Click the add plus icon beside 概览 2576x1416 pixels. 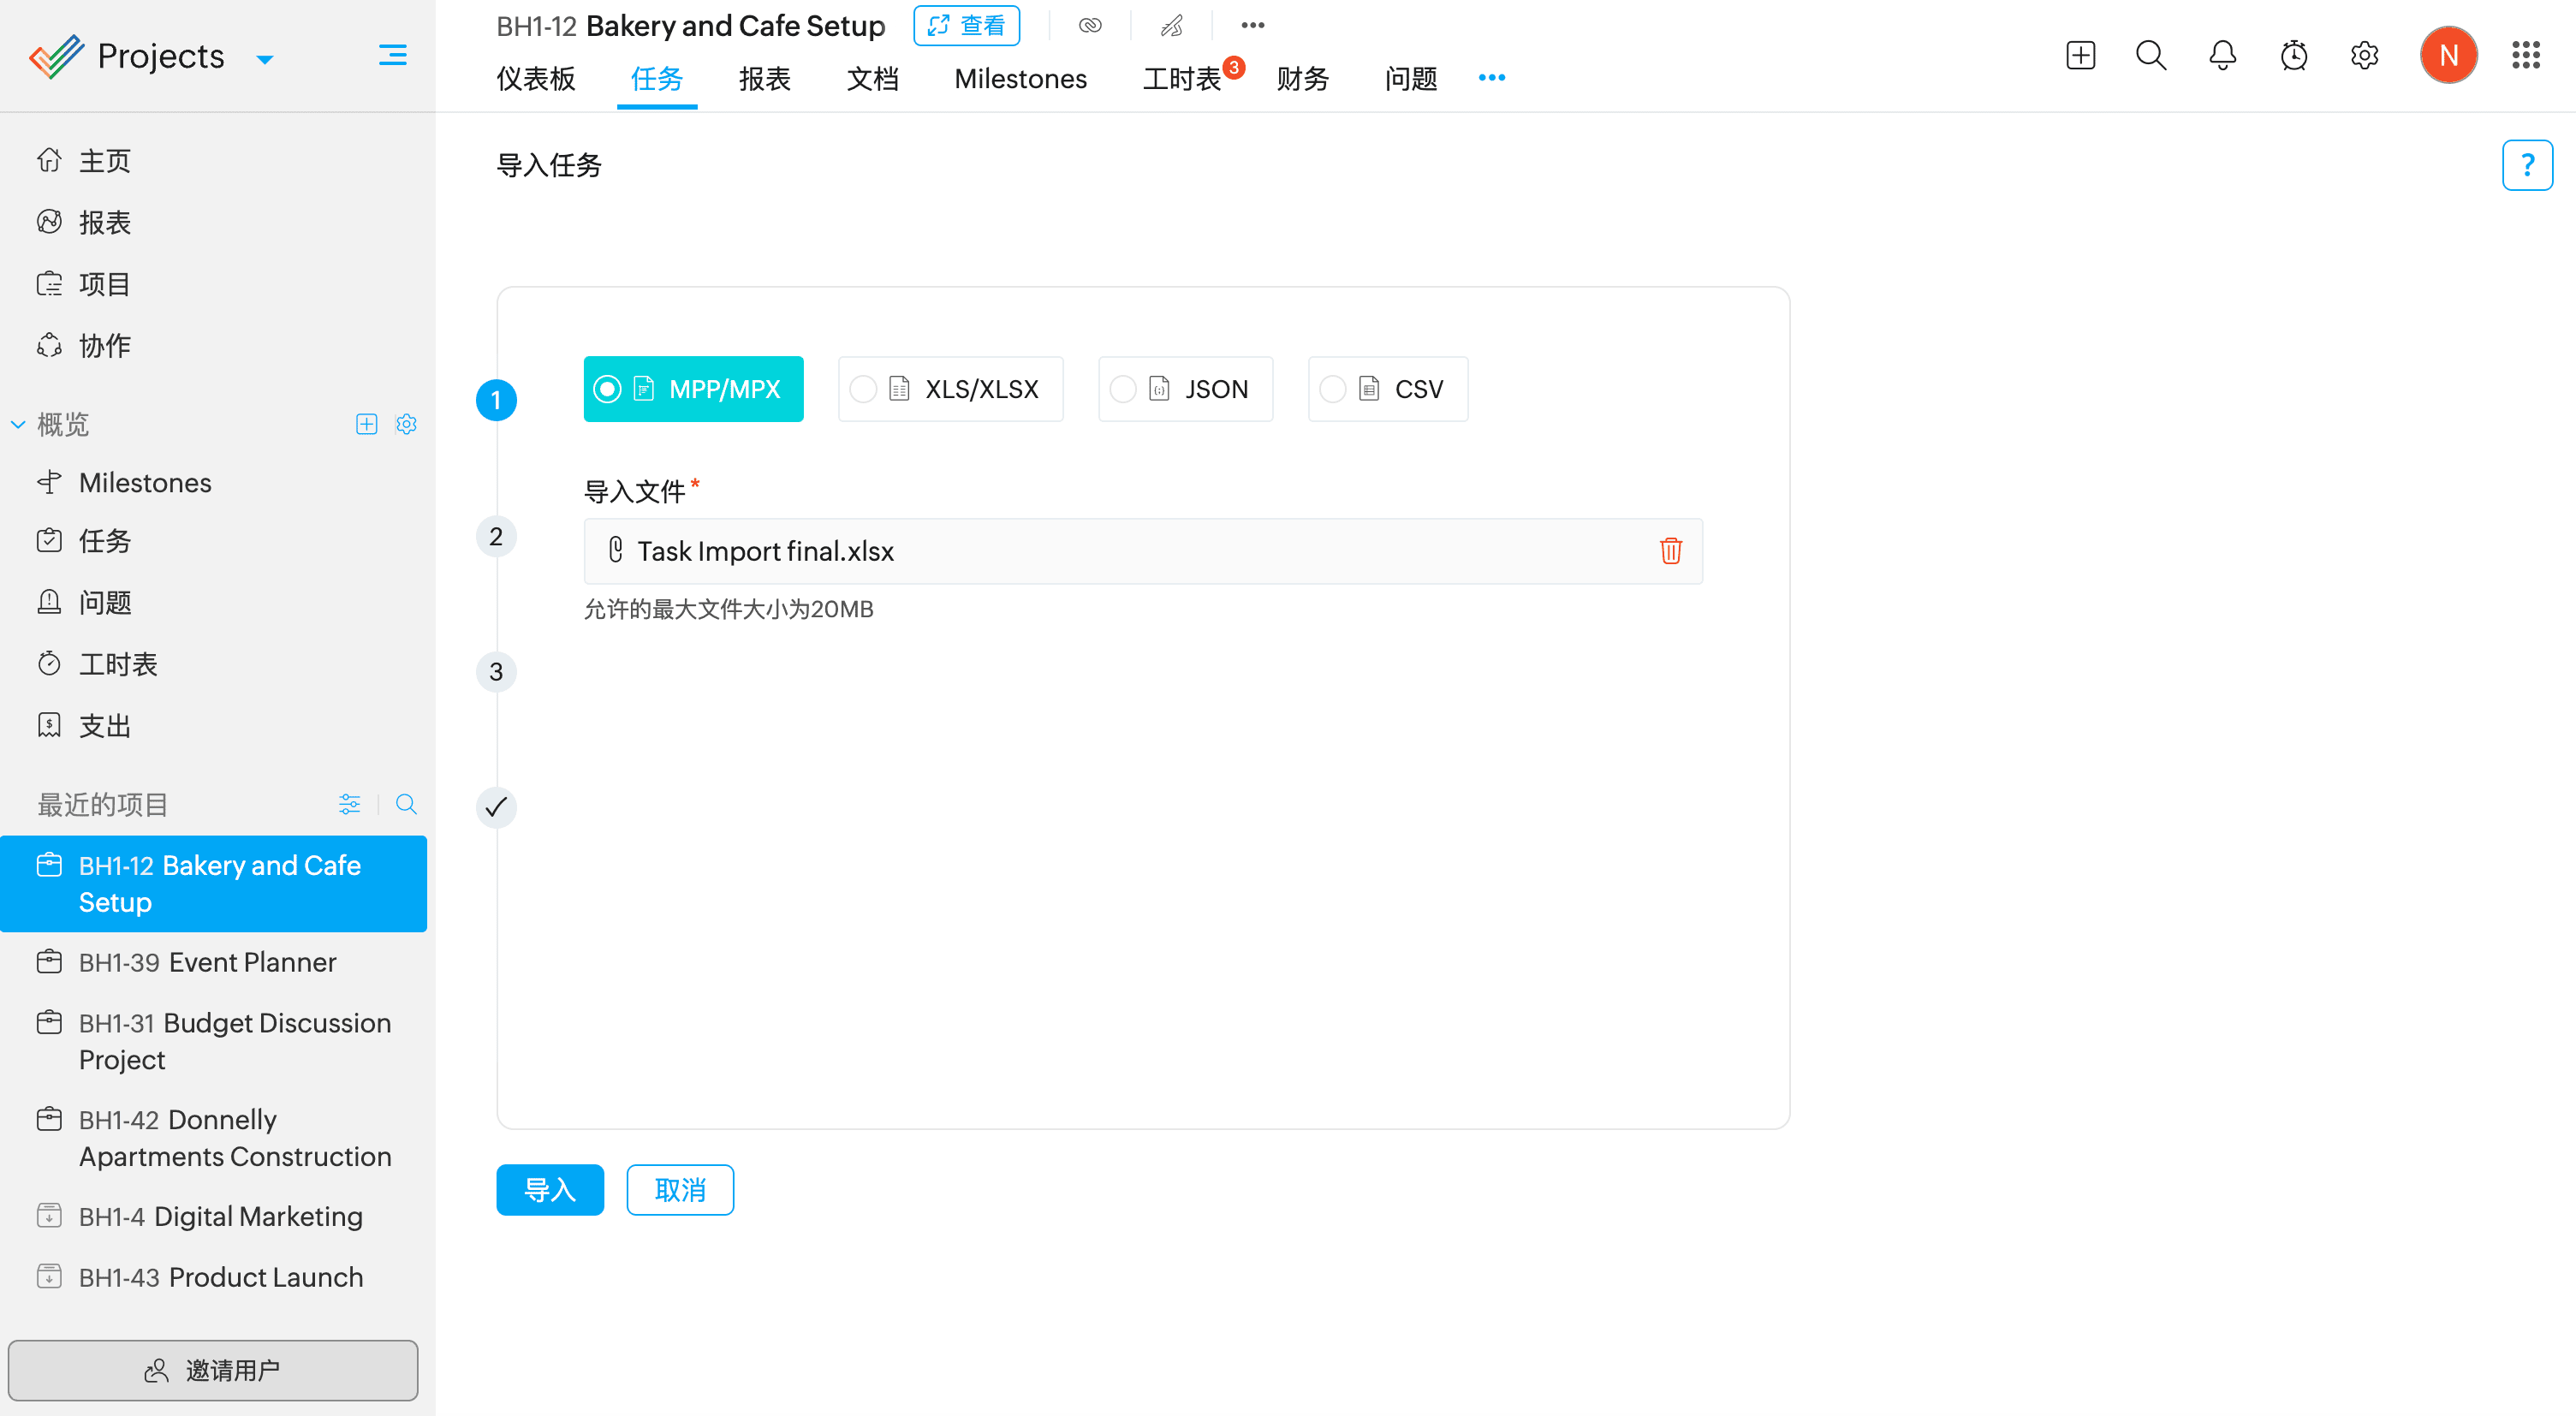pyautogui.click(x=366, y=424)
